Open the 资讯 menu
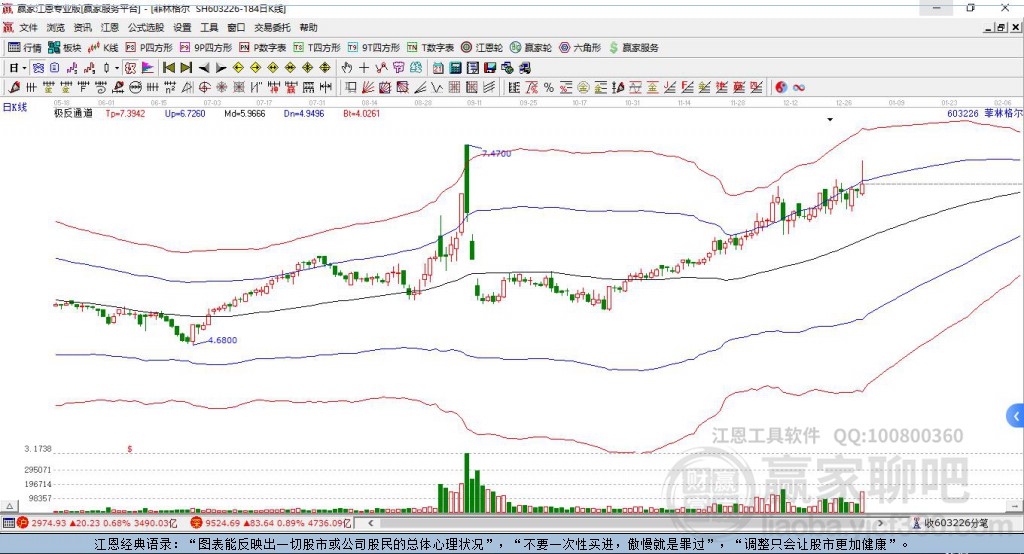This screenshot has height=554, width=1024. (x=82, y=27)
